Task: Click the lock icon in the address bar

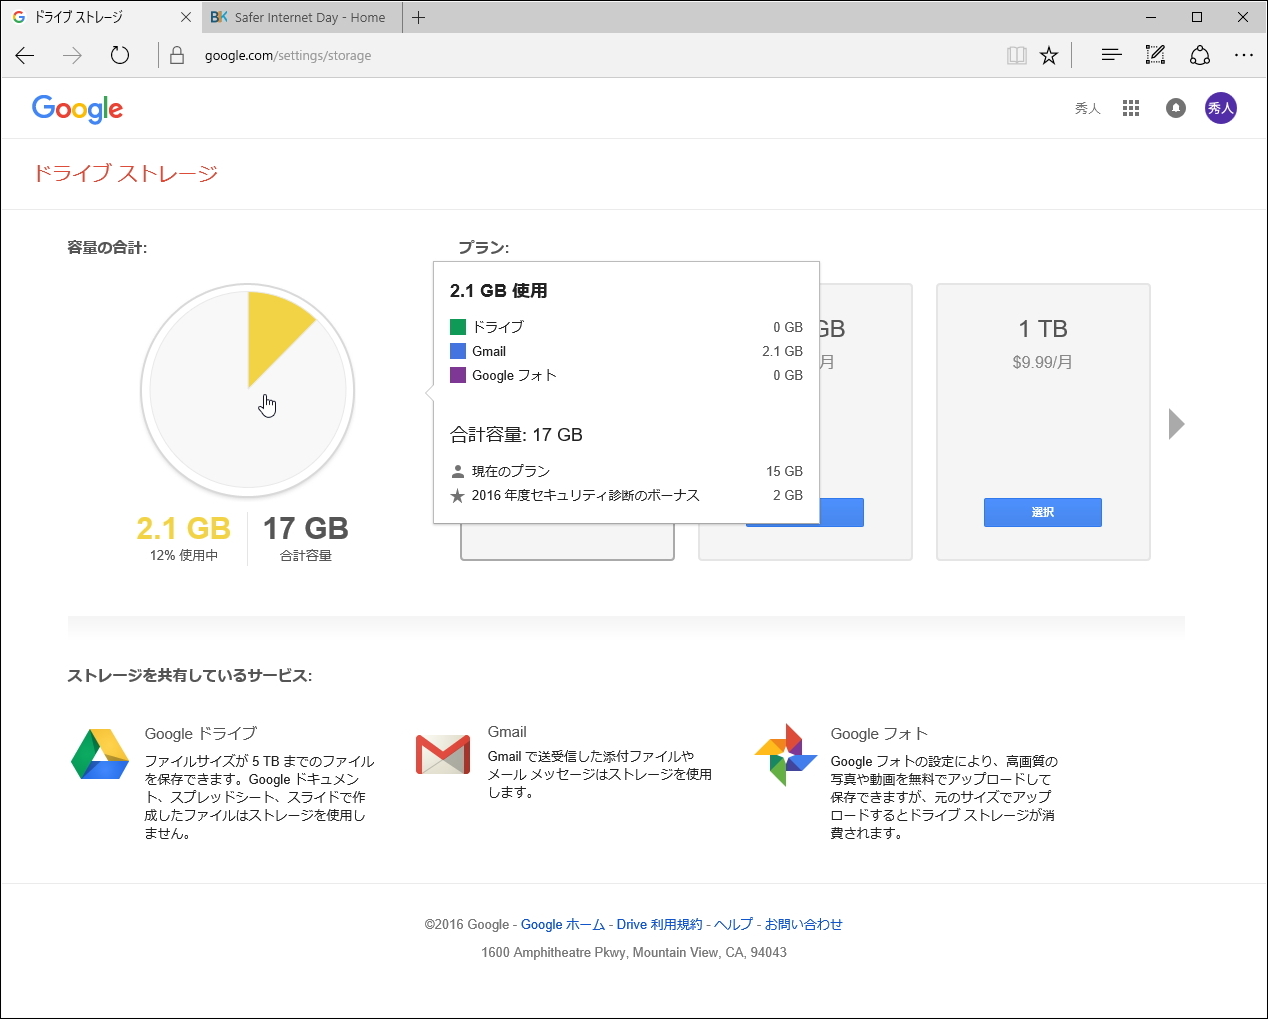Action: (x=175, y=55)
